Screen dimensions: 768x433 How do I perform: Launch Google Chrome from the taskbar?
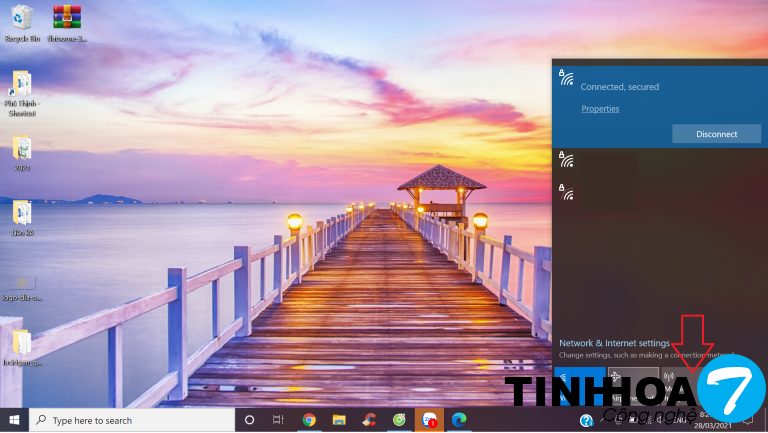(x=309, y=420)
